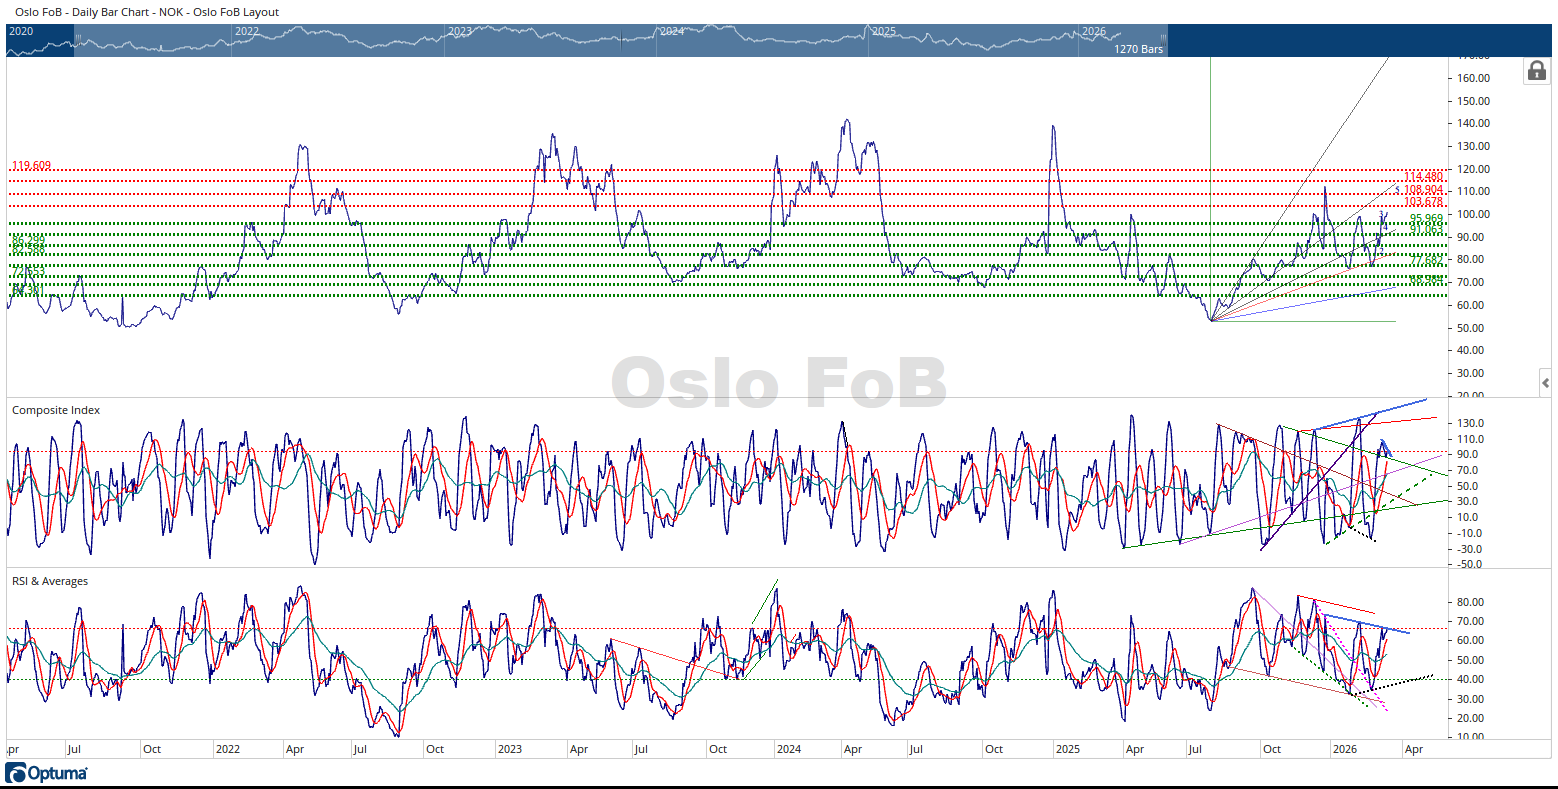Screen dimensions: 1558x789
Task: Click the Optuma logo
Action: click(x=47, y=773)
